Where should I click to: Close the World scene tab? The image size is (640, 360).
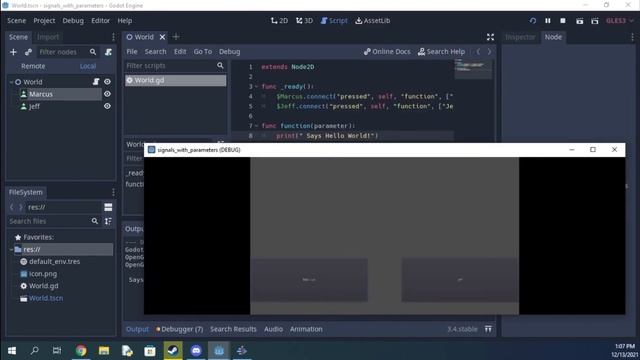pos(162,37)
